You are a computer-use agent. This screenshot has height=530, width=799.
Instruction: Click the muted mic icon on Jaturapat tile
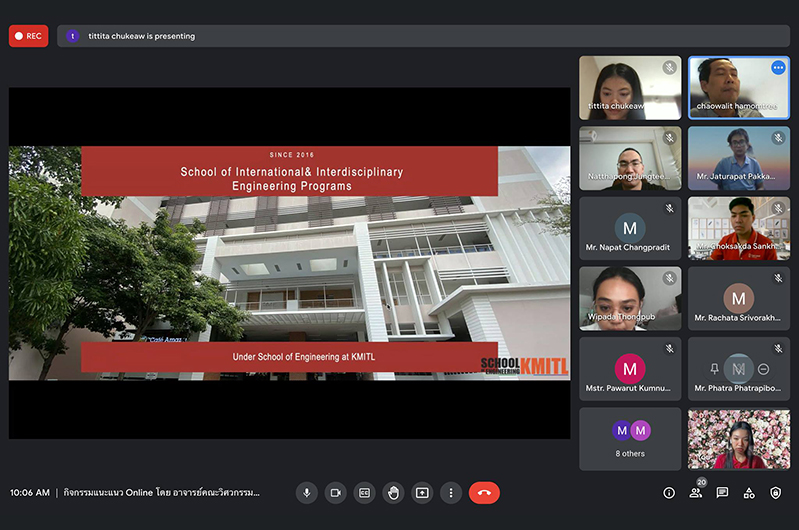point(778,138)
